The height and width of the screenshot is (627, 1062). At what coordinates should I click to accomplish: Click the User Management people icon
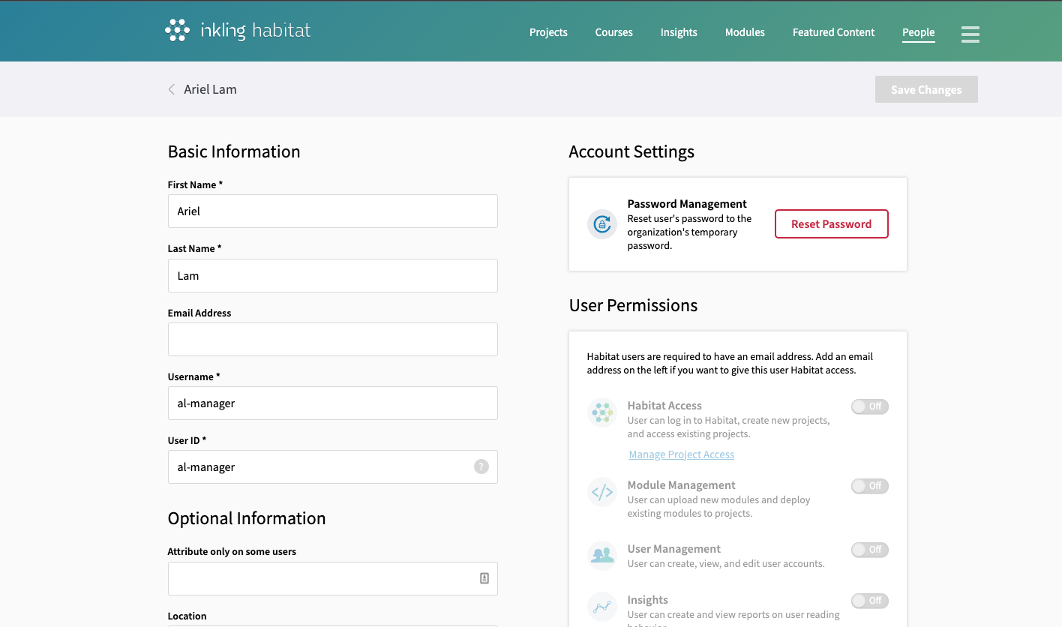tap(602, 555)
